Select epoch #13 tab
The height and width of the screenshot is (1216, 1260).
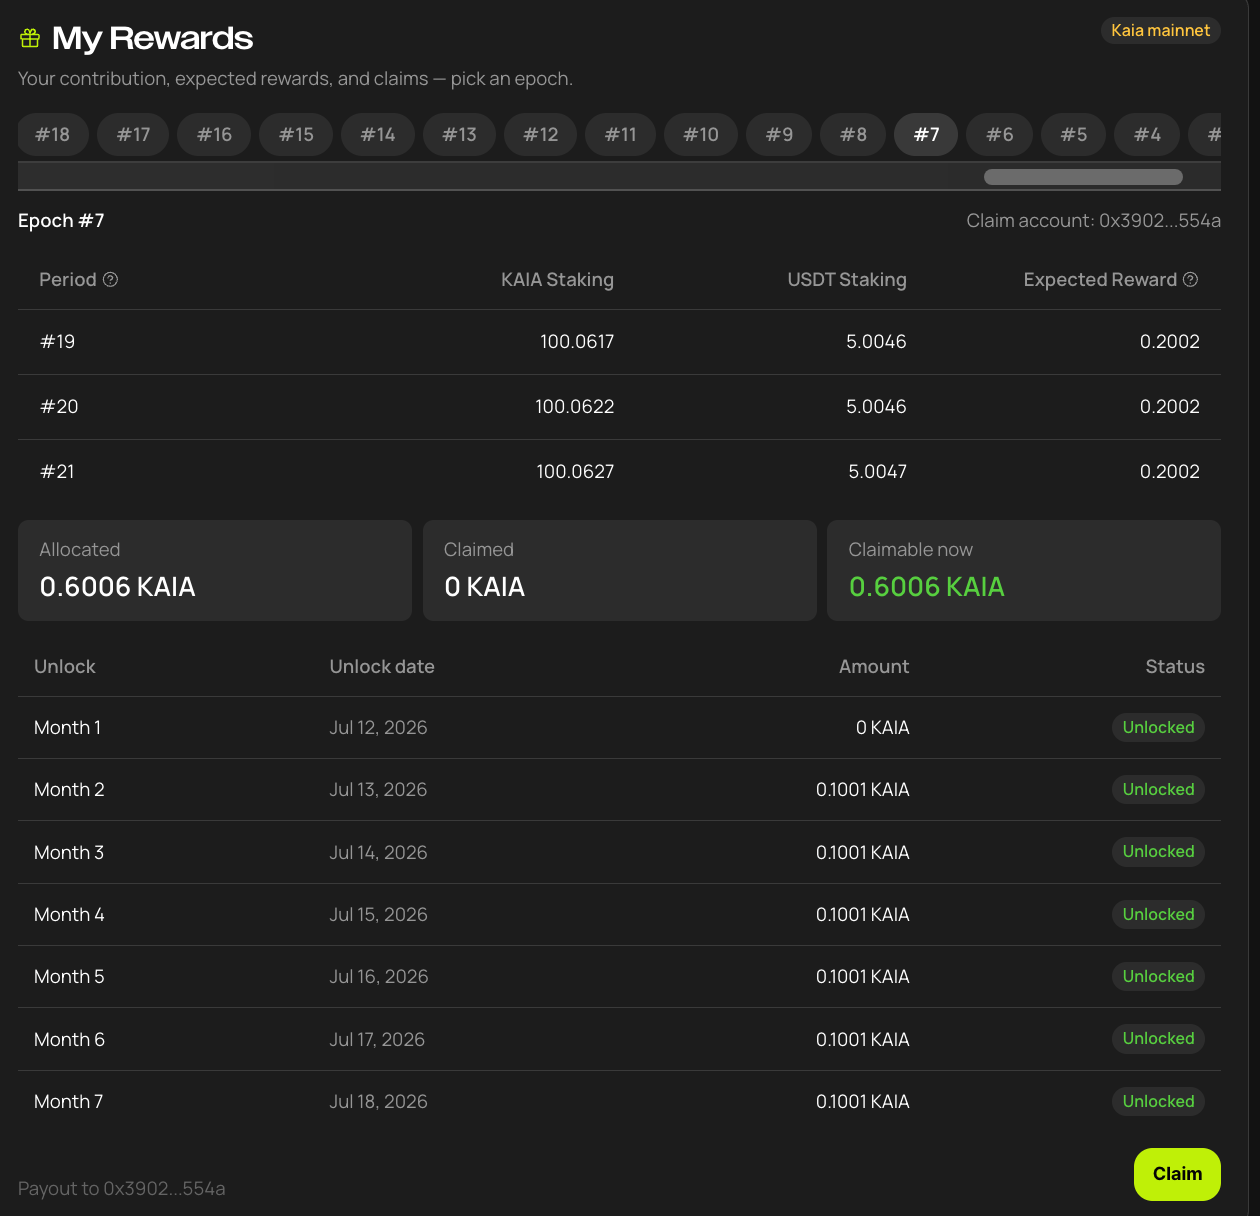[x=460, y=134]
